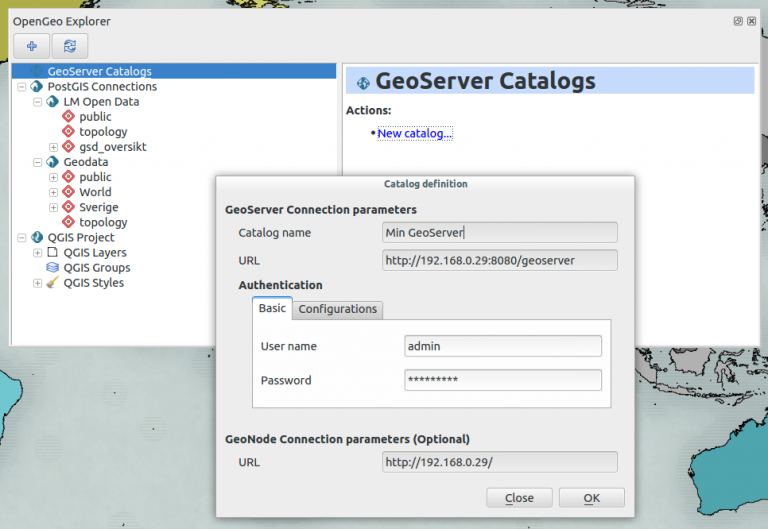Viewport: 768px width, 529px height.
Task: Select the LM Open Data connection
Action: [101, 102]
